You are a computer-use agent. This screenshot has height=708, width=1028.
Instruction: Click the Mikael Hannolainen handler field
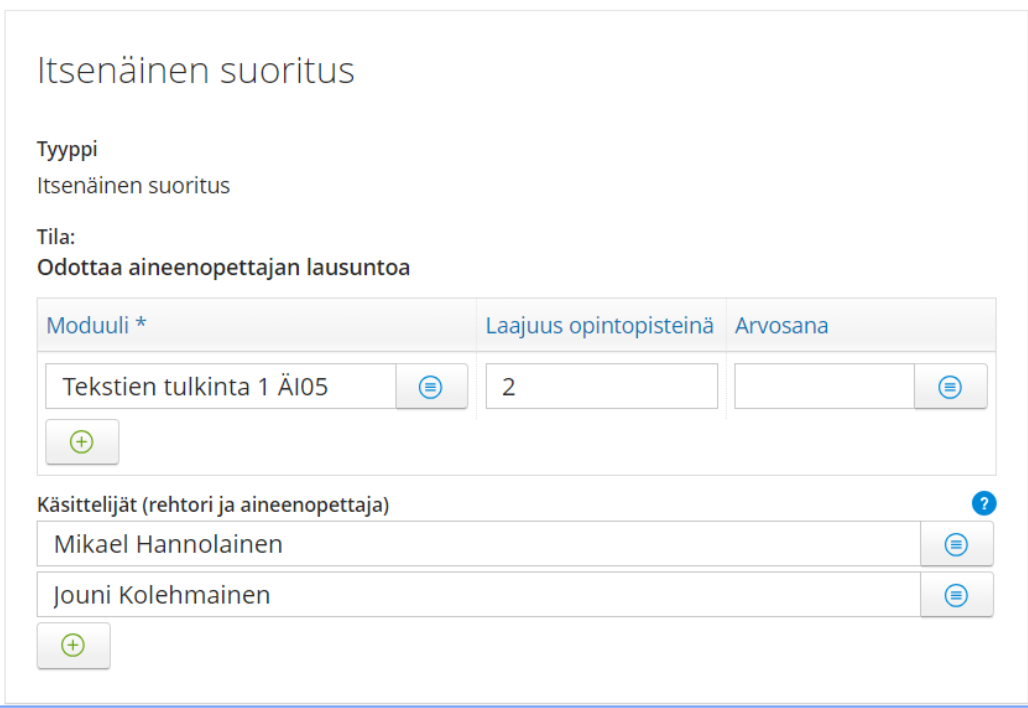pyautogui.click(x=479, y=544)
